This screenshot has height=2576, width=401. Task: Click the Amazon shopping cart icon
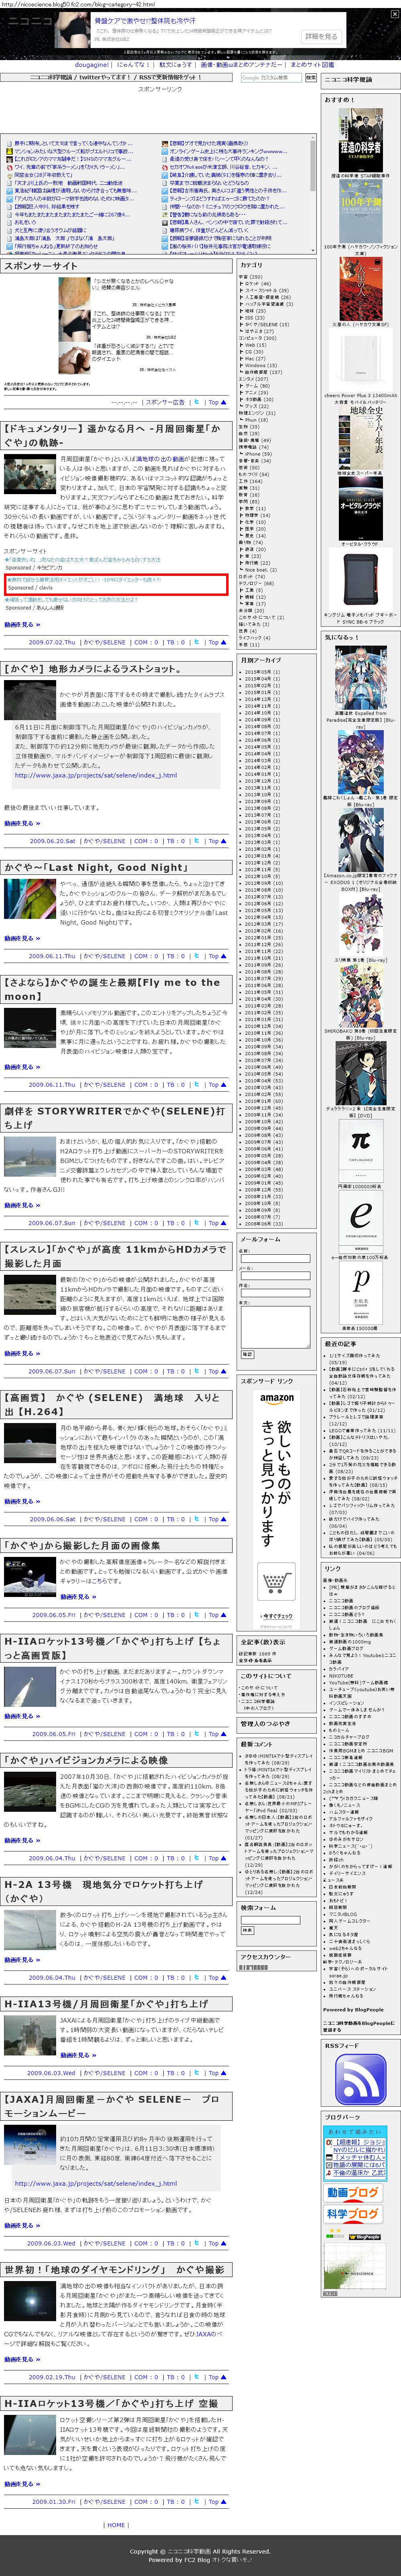coord(276,1582)
